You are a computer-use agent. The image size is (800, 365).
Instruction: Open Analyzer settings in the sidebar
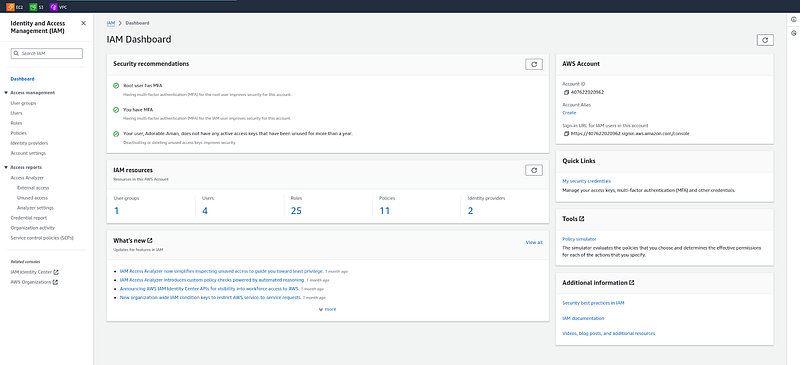click(x=35, y=208)
